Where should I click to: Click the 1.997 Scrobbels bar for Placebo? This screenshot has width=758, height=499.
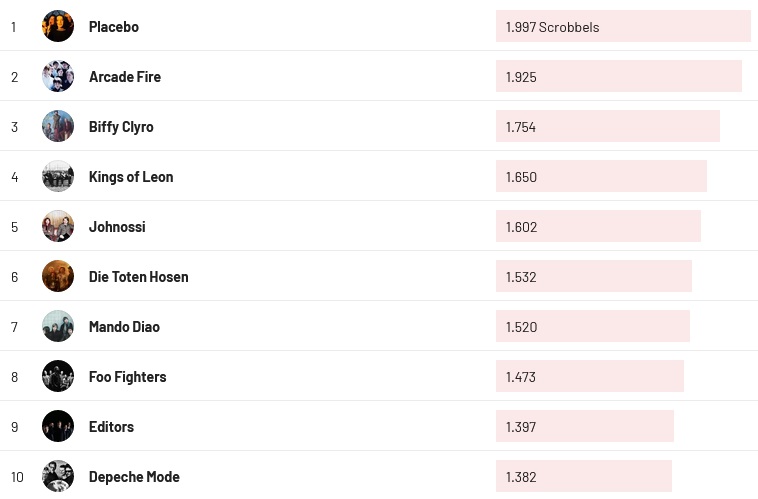[623, 27]
